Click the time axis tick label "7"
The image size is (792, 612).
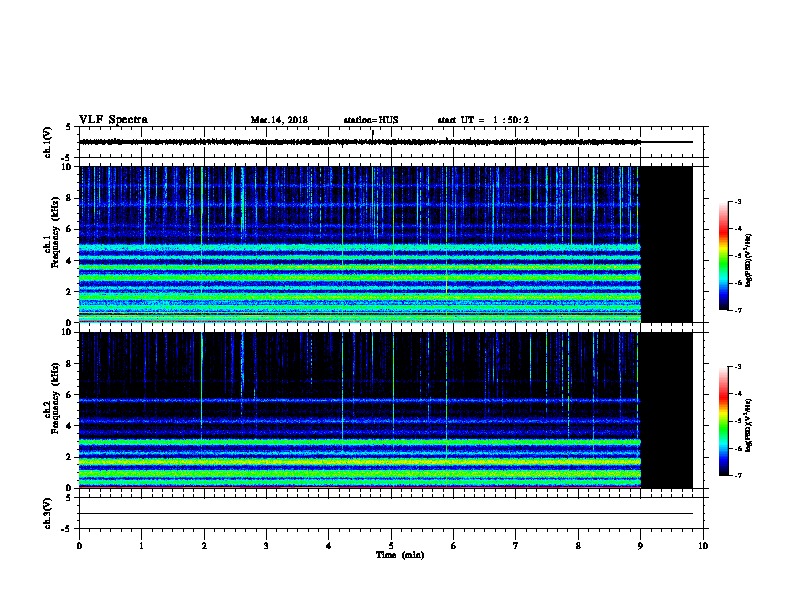pyautogui.click(x=516, y=546)
